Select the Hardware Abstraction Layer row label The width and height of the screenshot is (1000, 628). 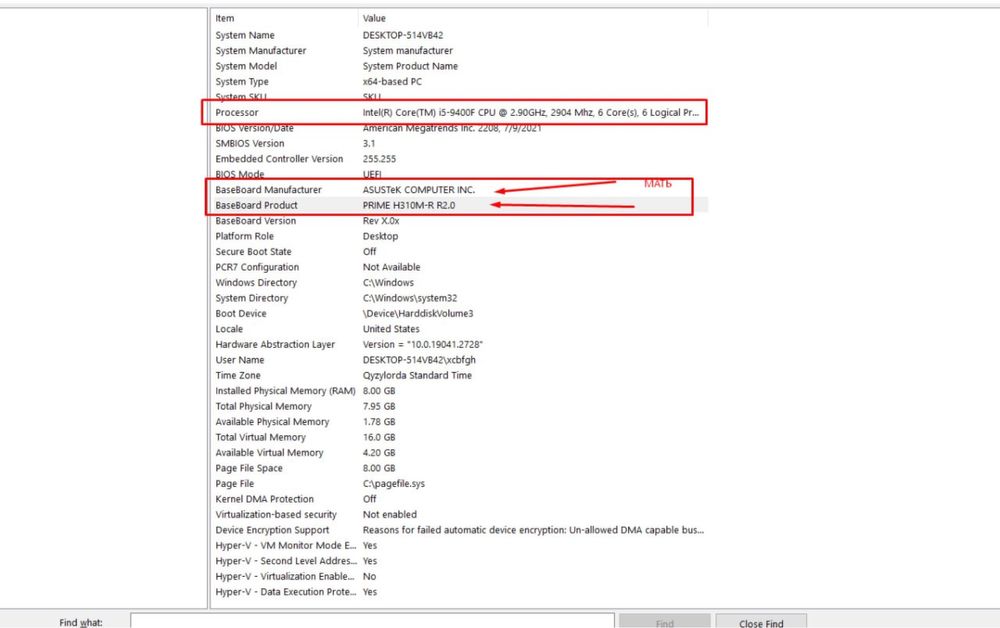coord(275,344)
